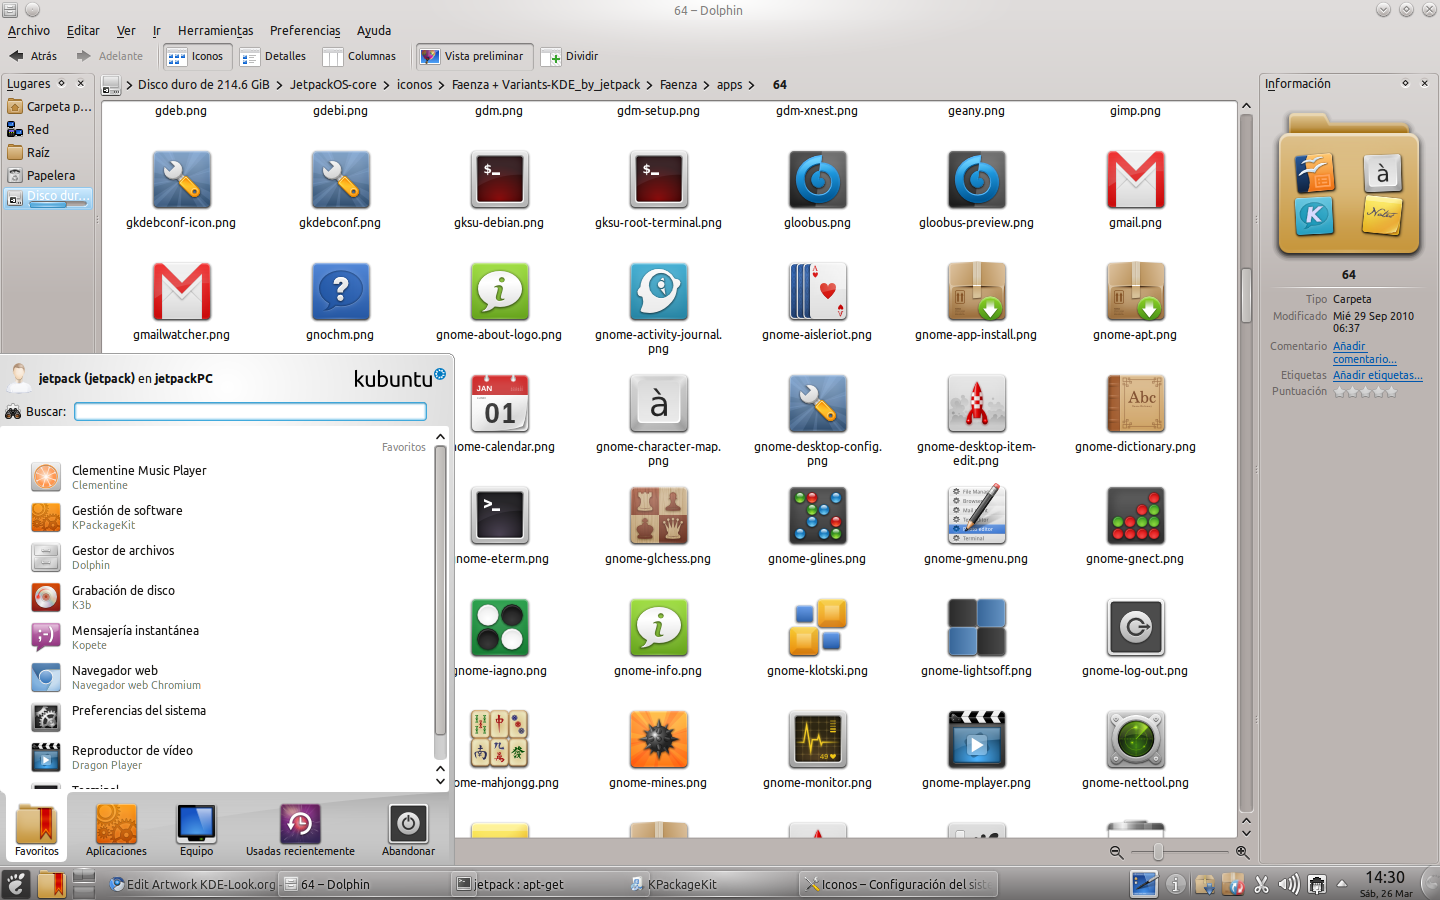Set rating using the first star
Screen dimensions: 1440x900
(1339, 392)
